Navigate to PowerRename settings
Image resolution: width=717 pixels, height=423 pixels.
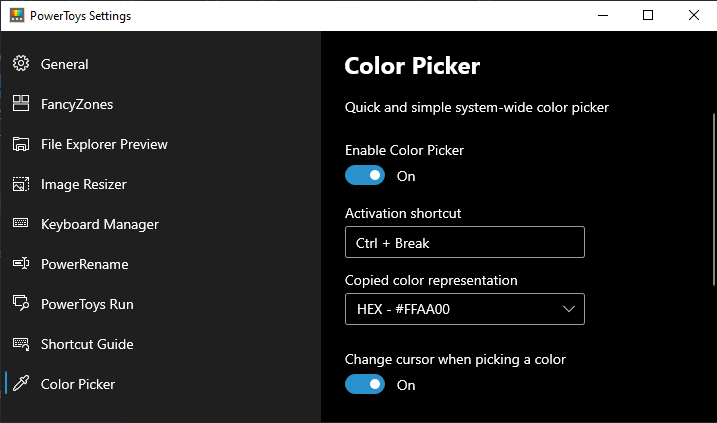click(x=160, y=264)
